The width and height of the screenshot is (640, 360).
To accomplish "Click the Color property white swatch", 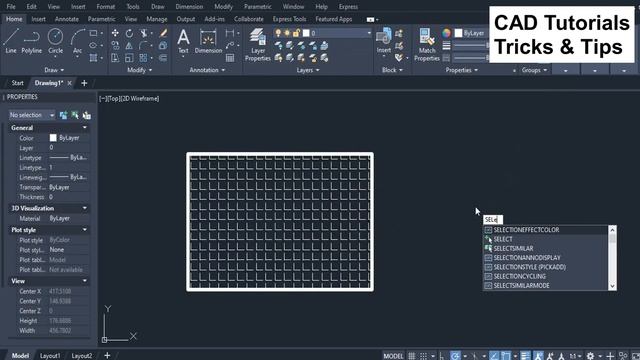I will [x=53, y=138].
